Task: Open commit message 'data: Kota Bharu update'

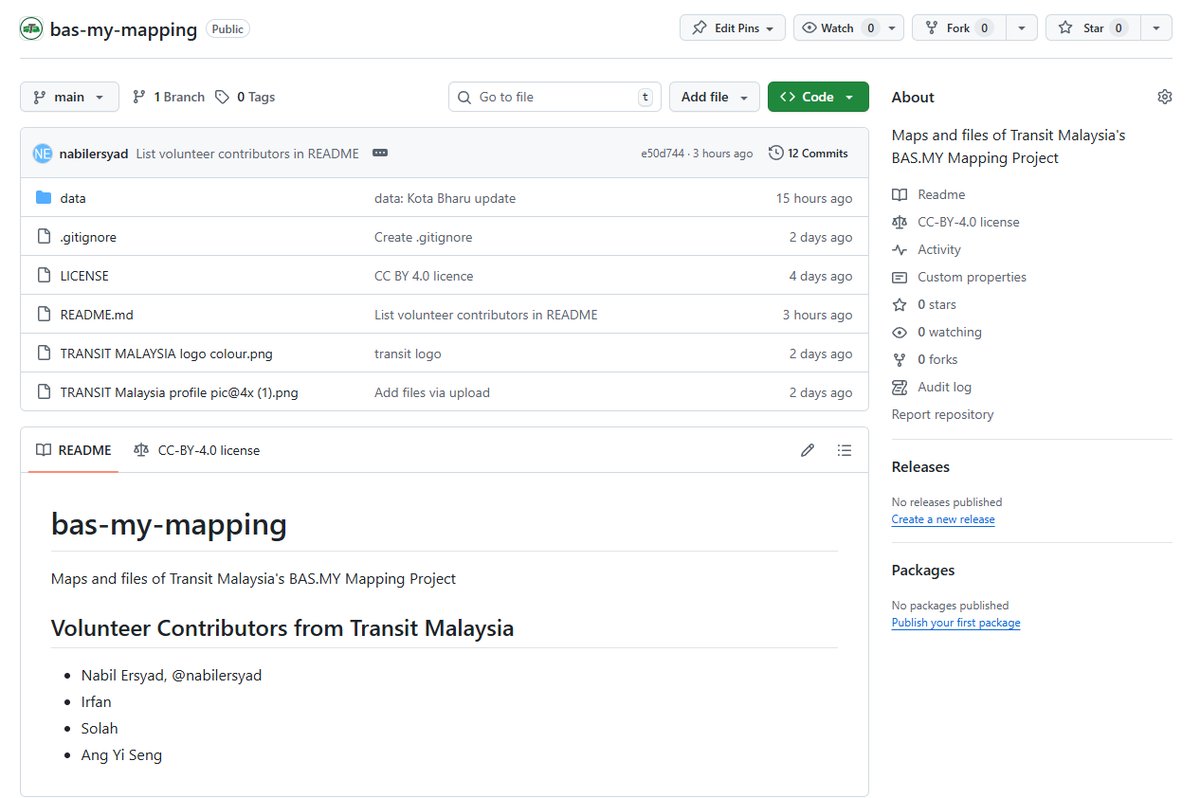Action: coord(445,198)
